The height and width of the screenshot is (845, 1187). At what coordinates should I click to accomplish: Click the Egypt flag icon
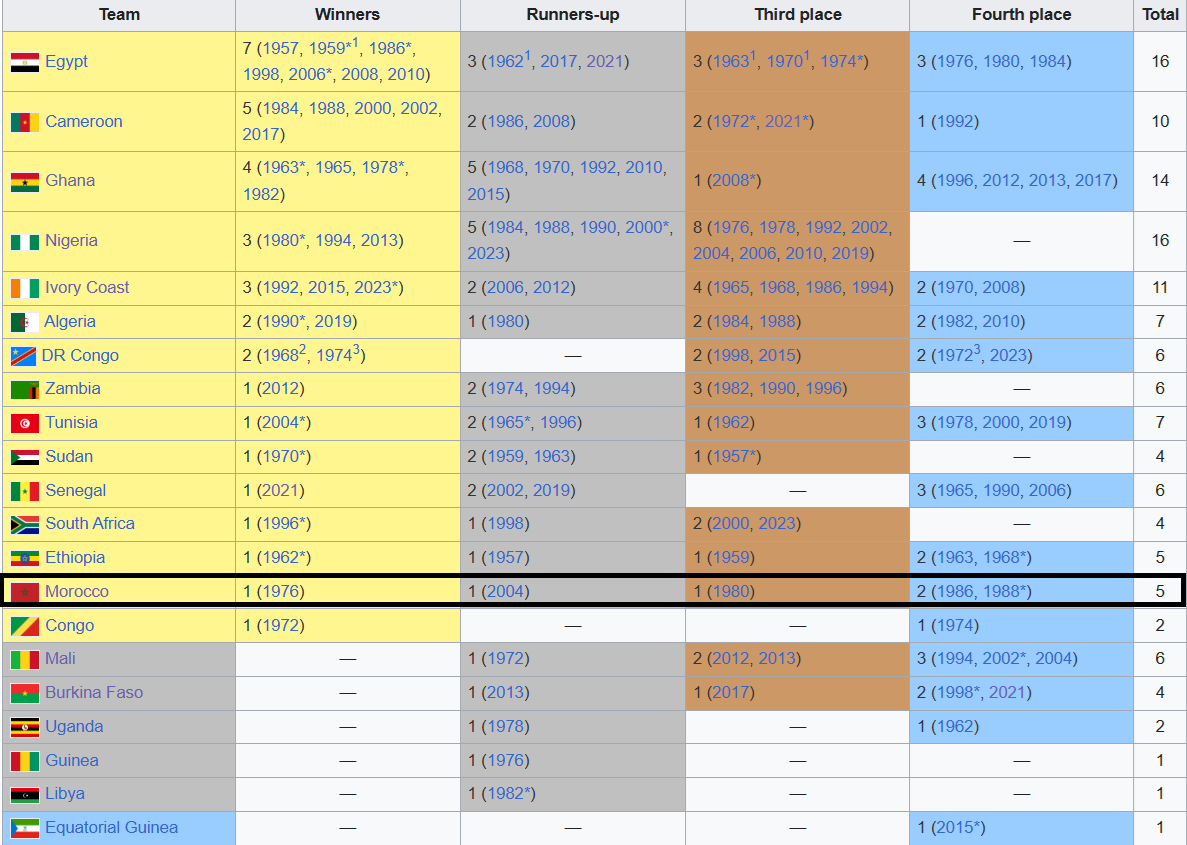pyautogui.click(x=25, y=62)
